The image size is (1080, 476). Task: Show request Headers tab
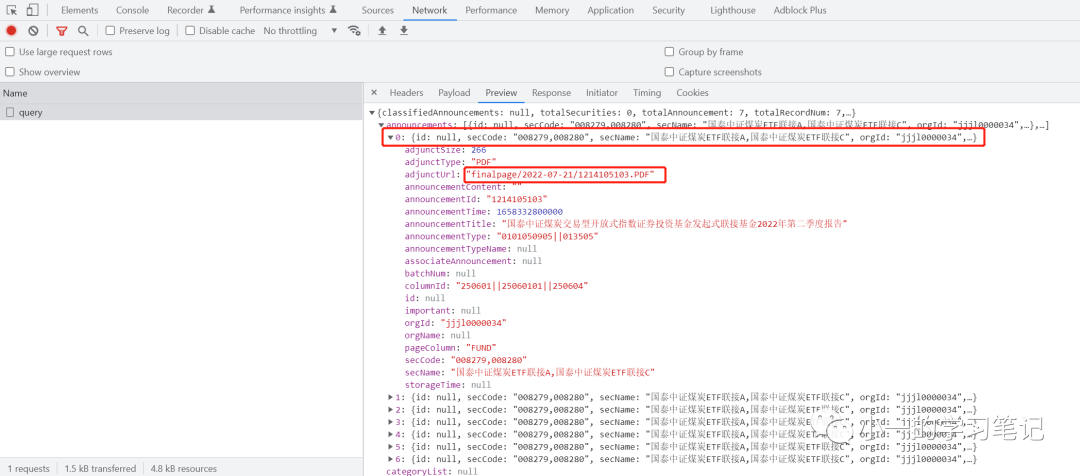pyautogui.click(x=406, y=92)
